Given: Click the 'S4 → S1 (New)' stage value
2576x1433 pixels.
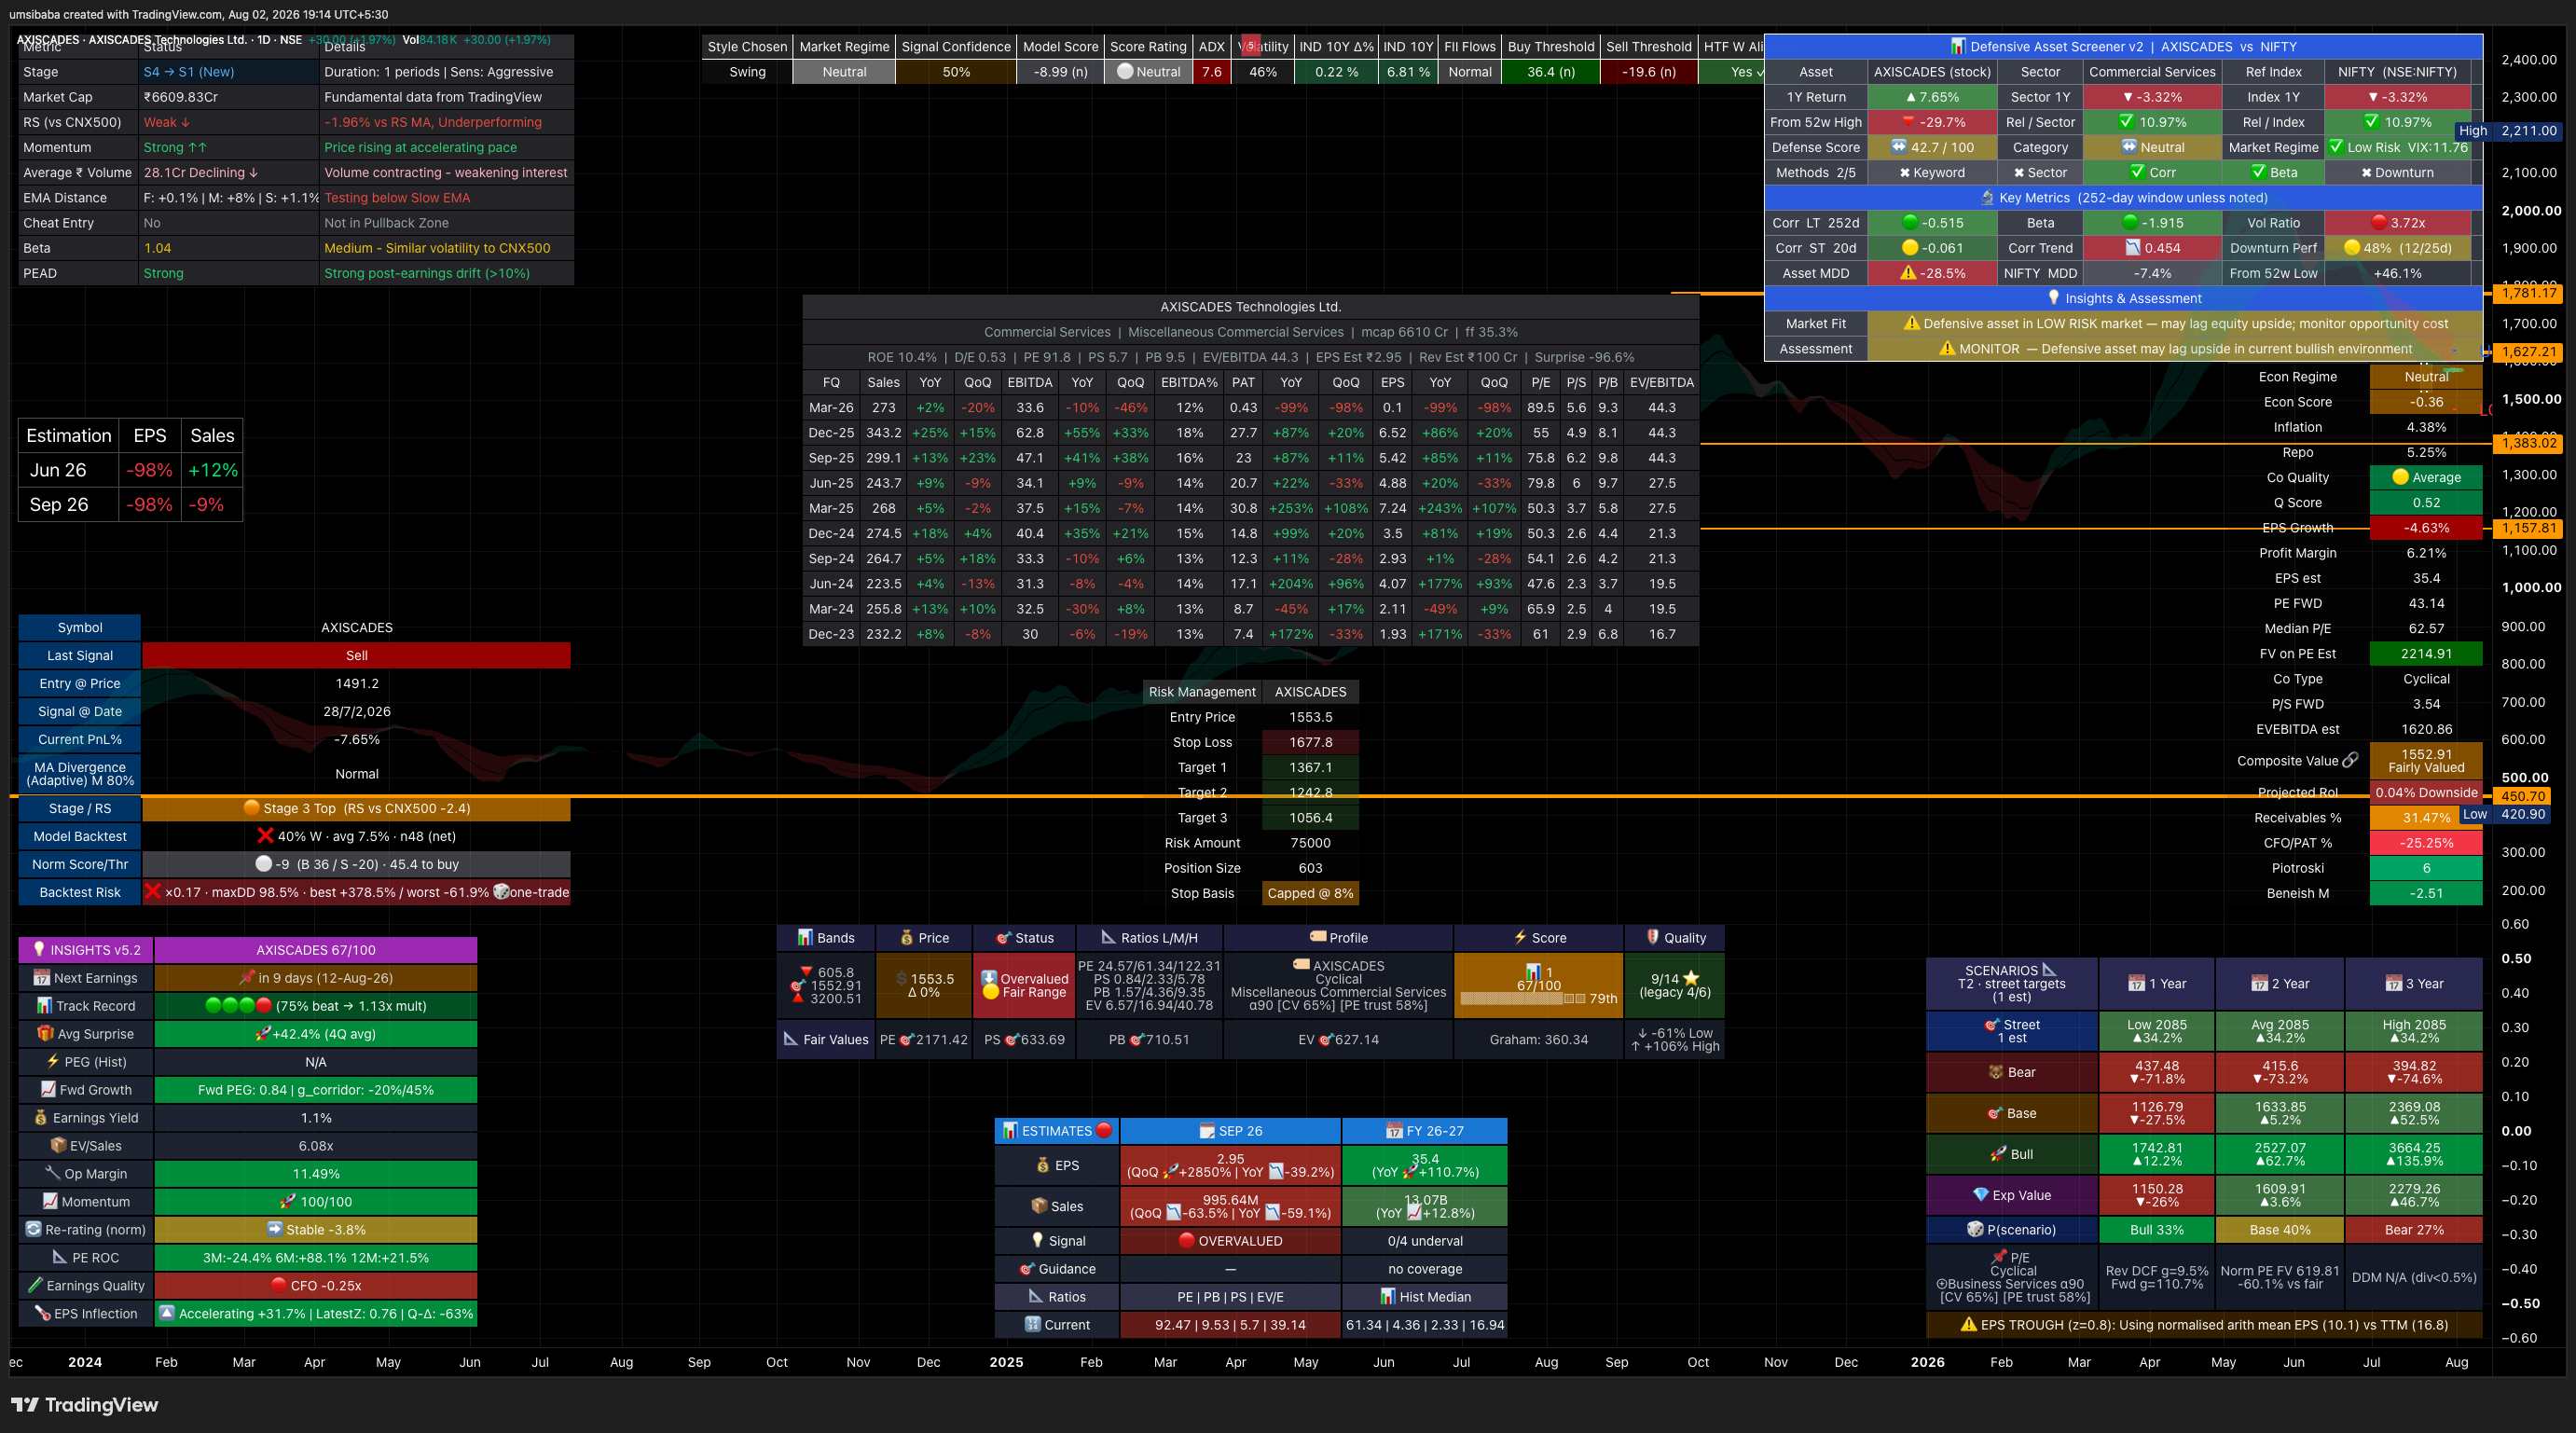Looking at the screenshot, I should coord(189,72).
